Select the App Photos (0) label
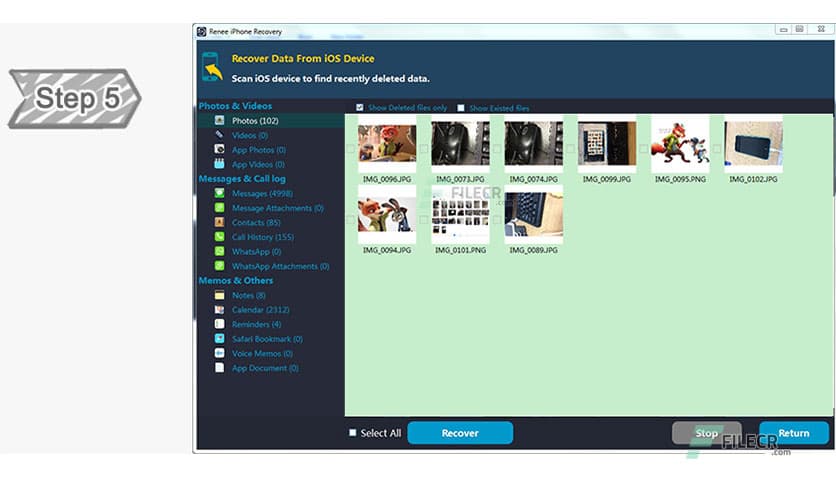The height and width of the screenshot is (484, 836). [x=259, y=150]
